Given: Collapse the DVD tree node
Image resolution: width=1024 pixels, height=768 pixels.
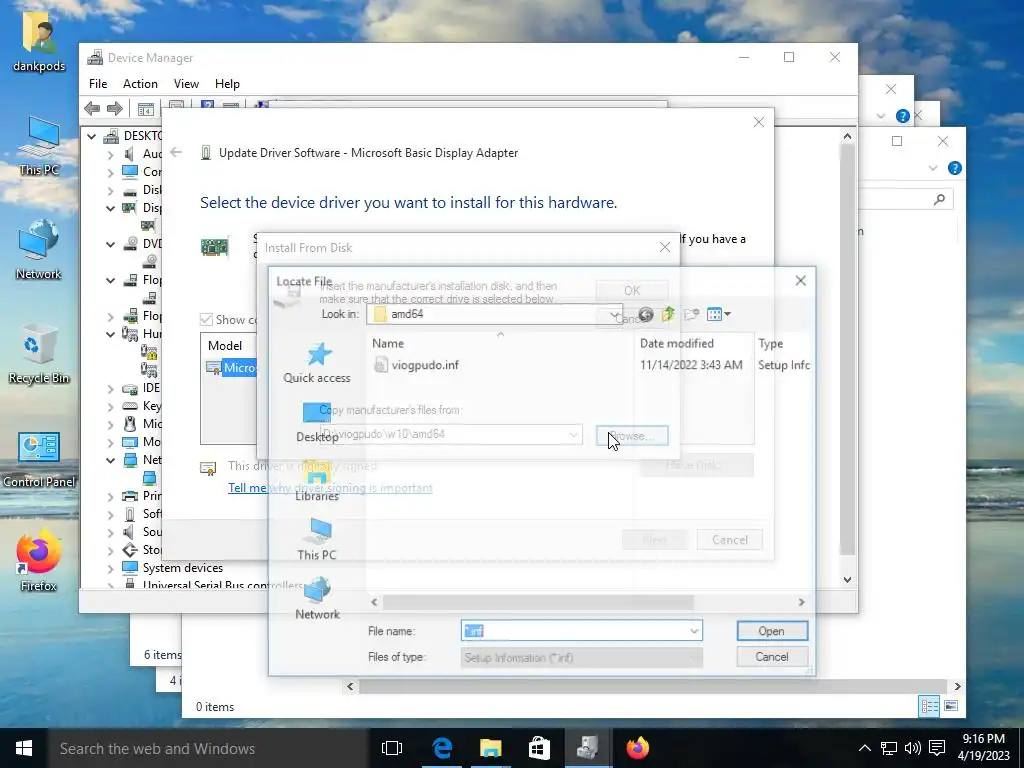Looking at the screenshot, I should click(x=110, y=244).
